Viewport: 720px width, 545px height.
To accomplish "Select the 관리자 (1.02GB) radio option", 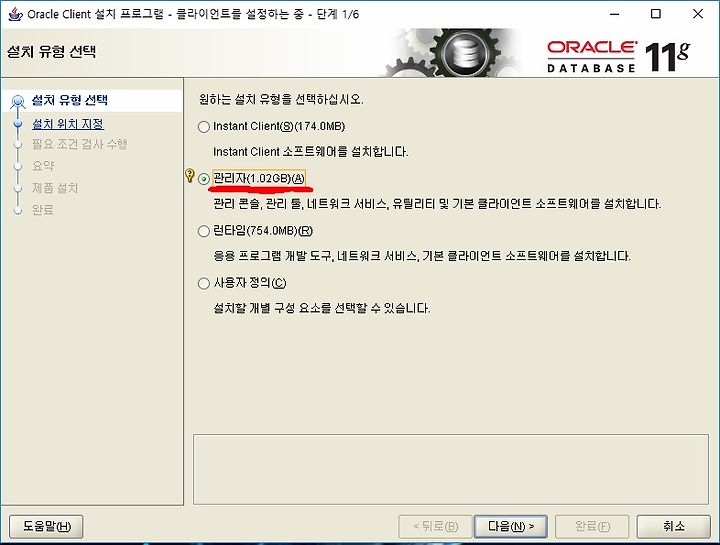I will [203, 179].
